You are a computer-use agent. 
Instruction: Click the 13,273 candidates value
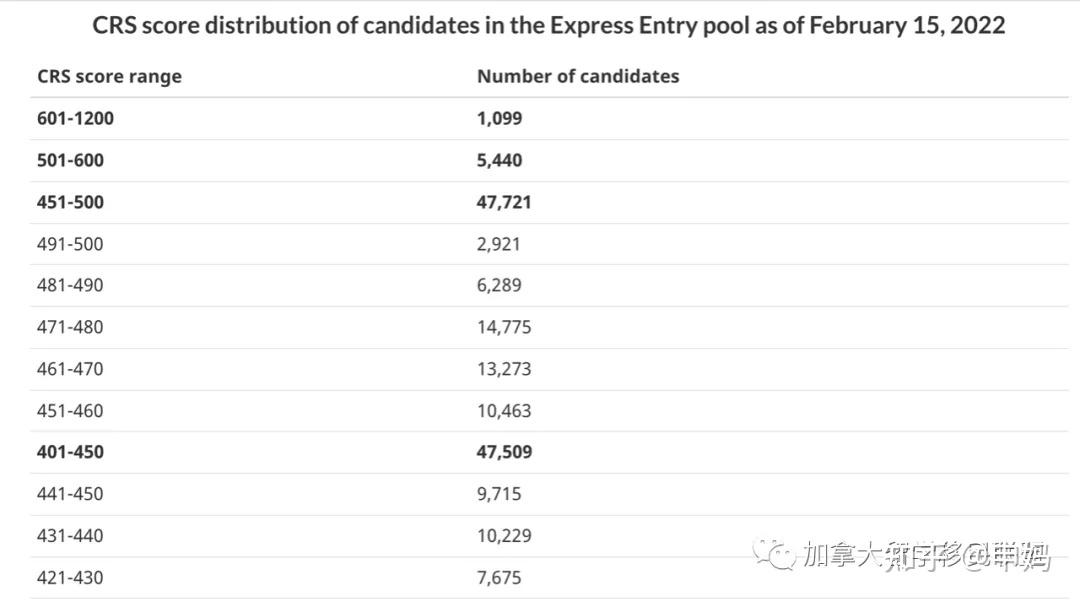click(504, 369)
